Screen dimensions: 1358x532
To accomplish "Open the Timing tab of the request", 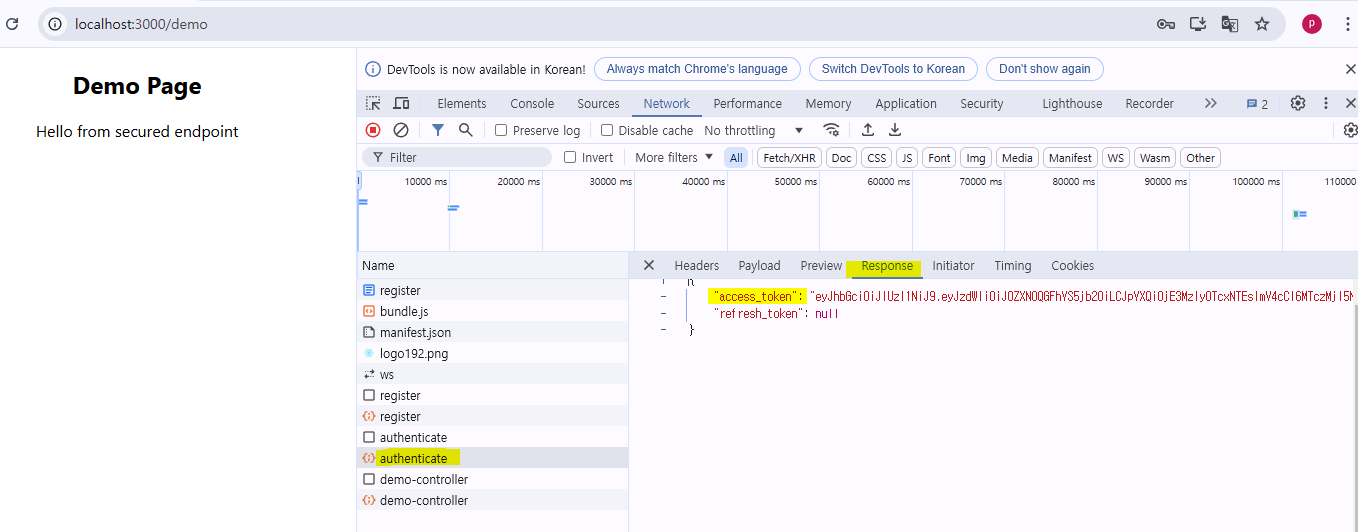I will (1012, 265).
